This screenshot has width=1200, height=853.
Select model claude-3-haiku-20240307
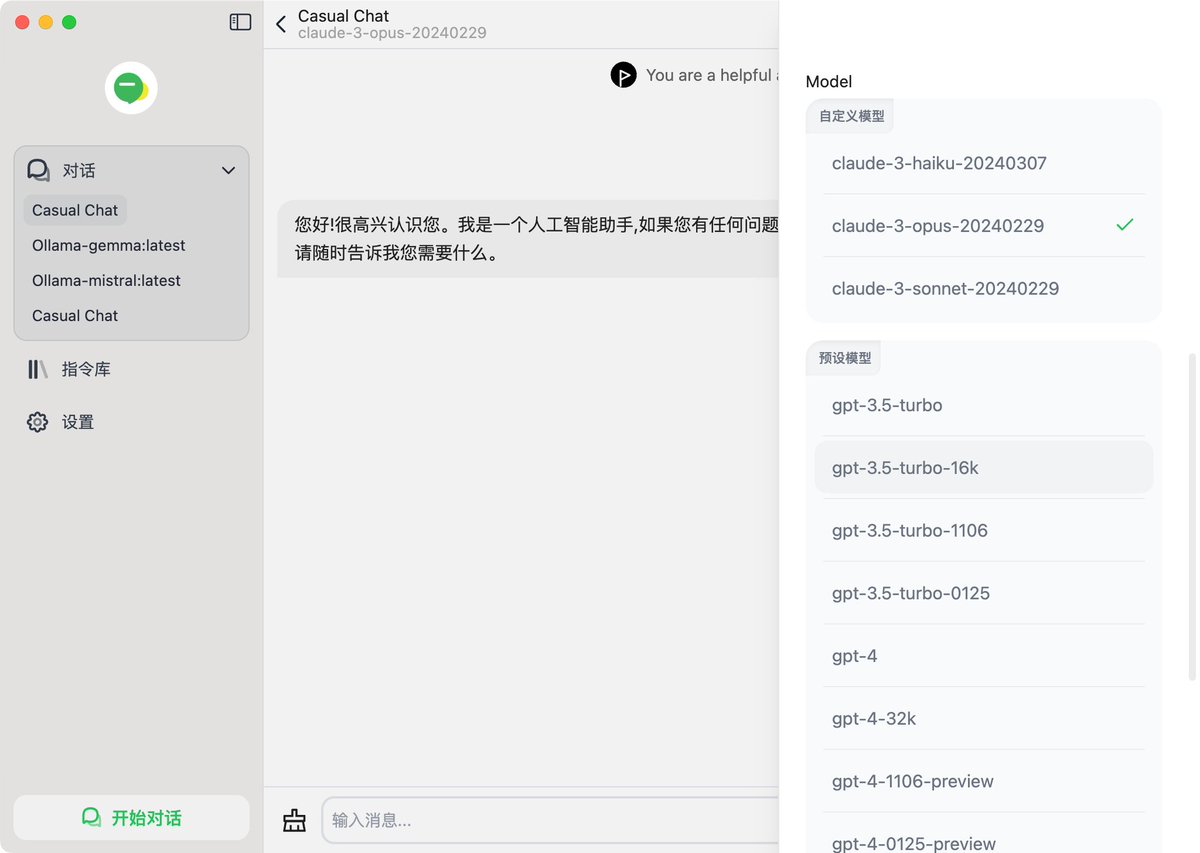(984, 163)
